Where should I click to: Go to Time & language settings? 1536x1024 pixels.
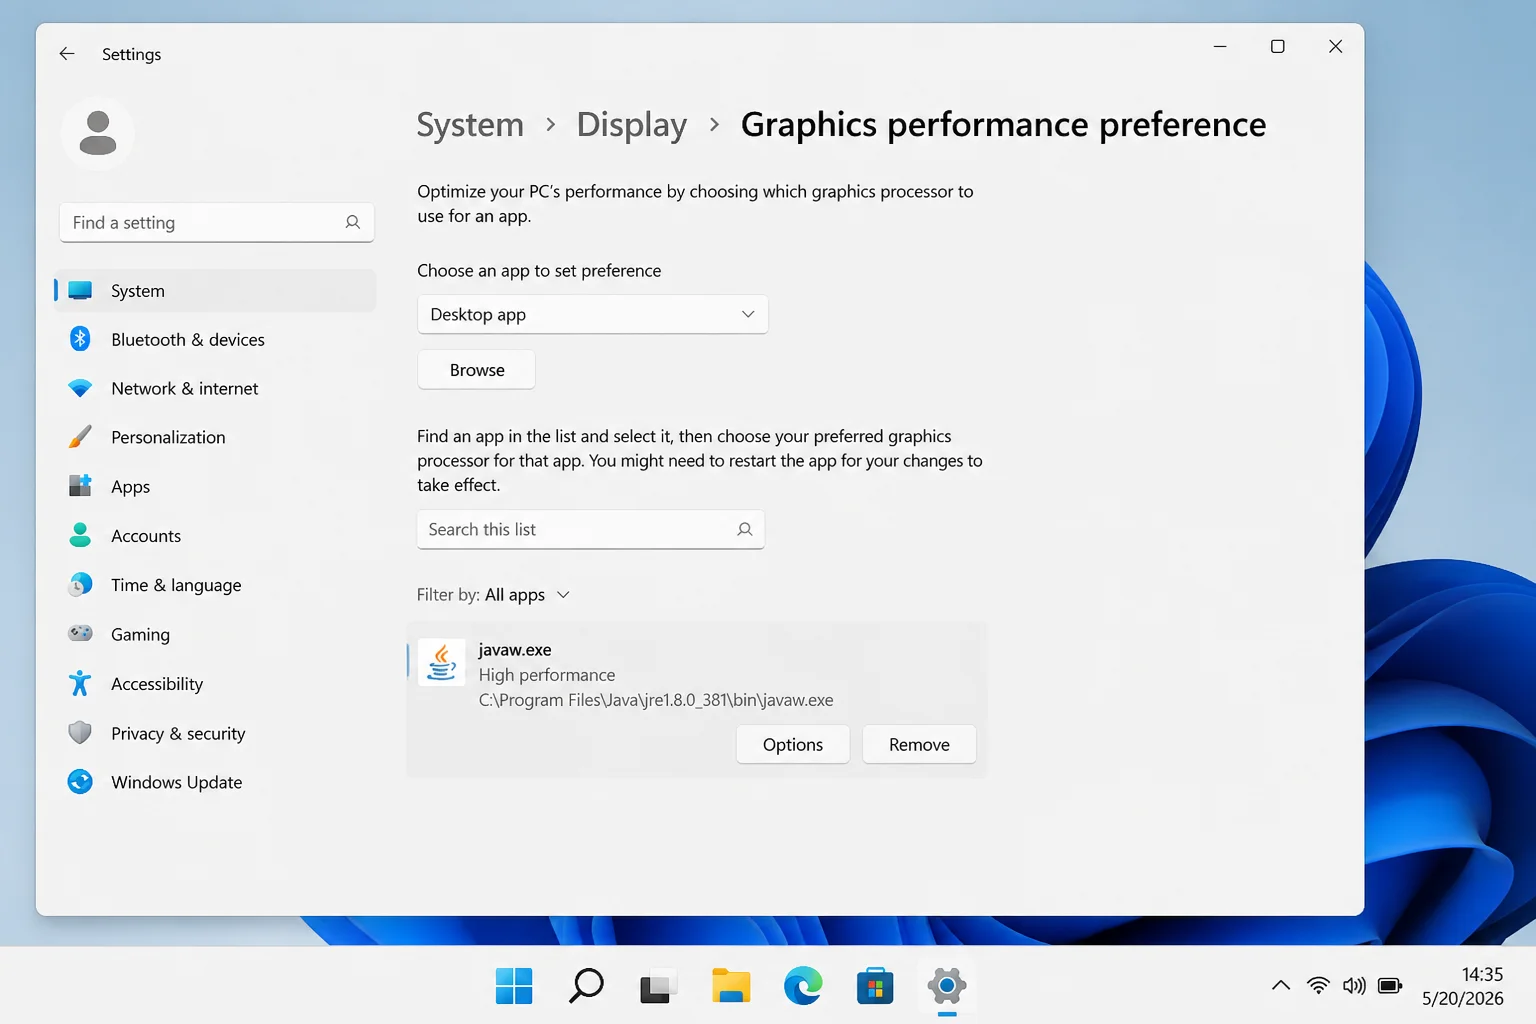point(215,586)
